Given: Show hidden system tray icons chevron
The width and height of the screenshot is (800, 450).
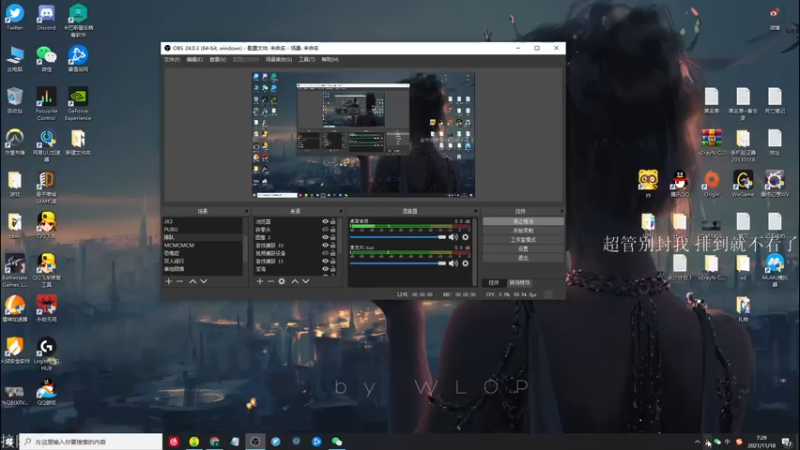Looking at the screenshot, I should coord(697,442).
